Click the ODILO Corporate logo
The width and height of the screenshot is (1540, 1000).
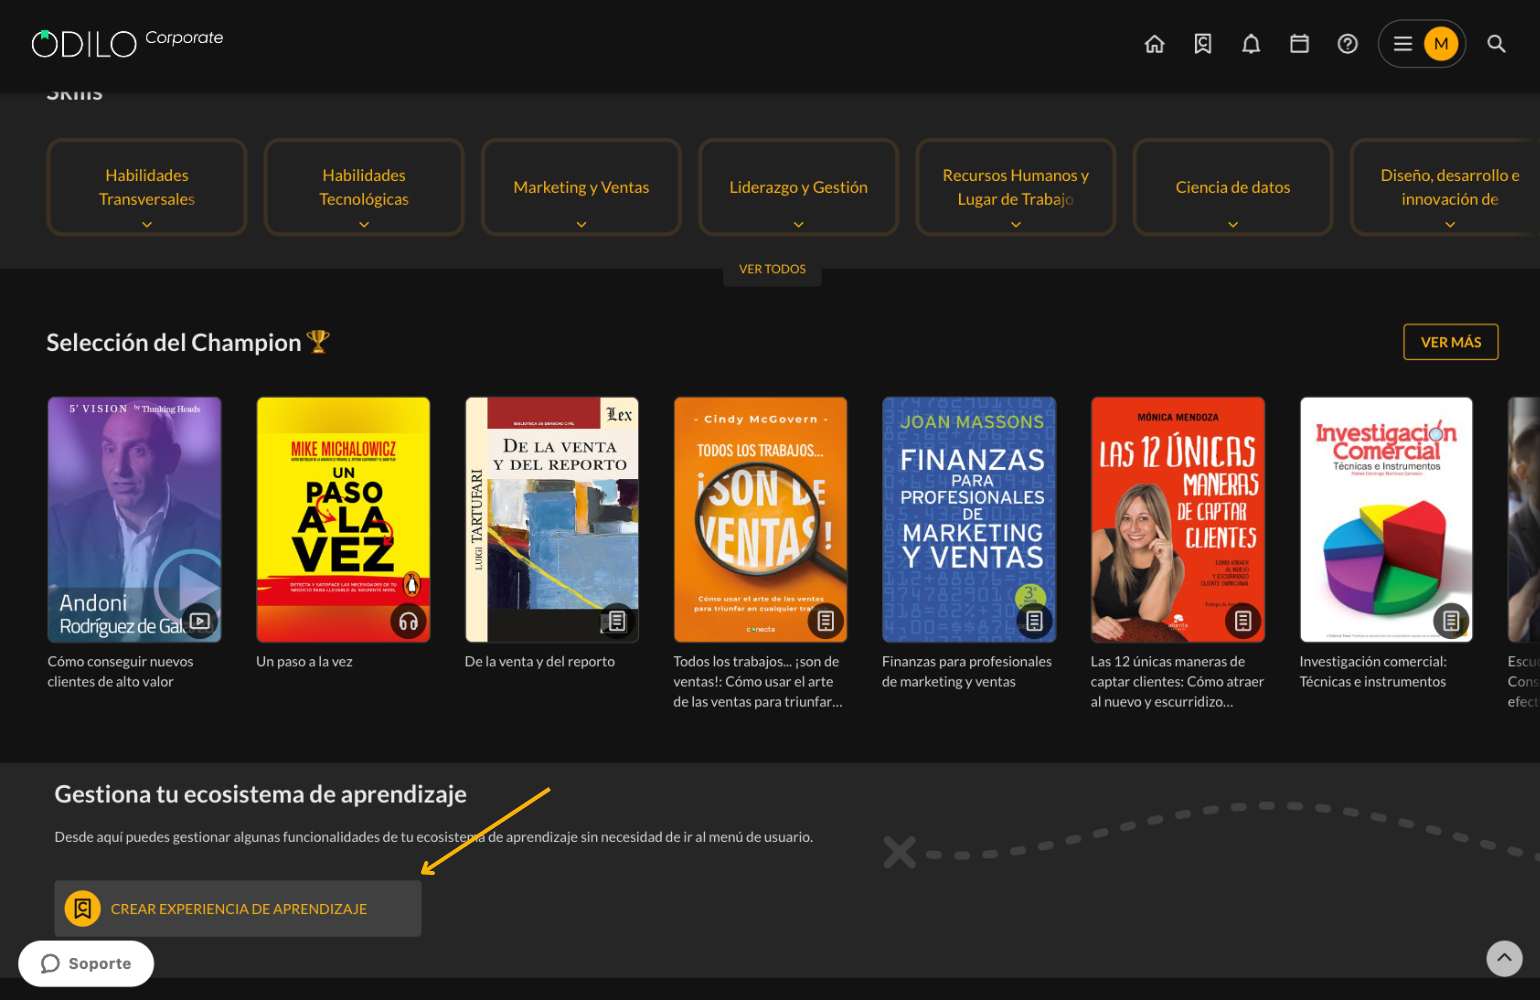tap(127, 42)
